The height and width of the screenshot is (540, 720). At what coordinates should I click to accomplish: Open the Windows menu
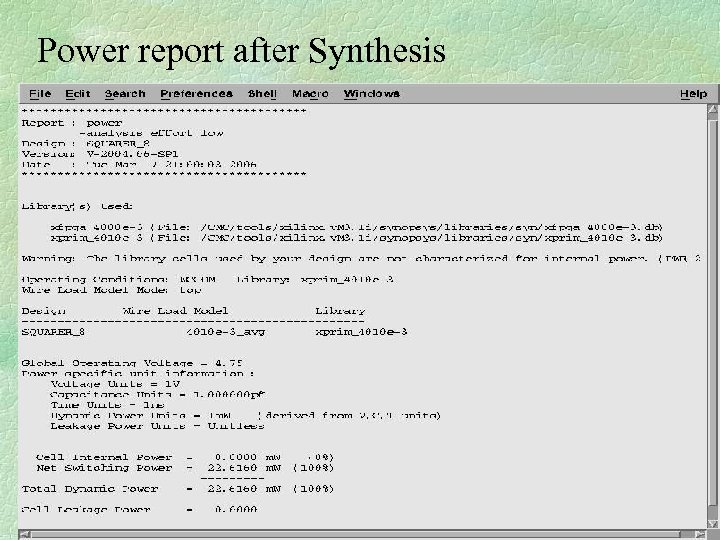pyautogui.click(x=371, y=94)
